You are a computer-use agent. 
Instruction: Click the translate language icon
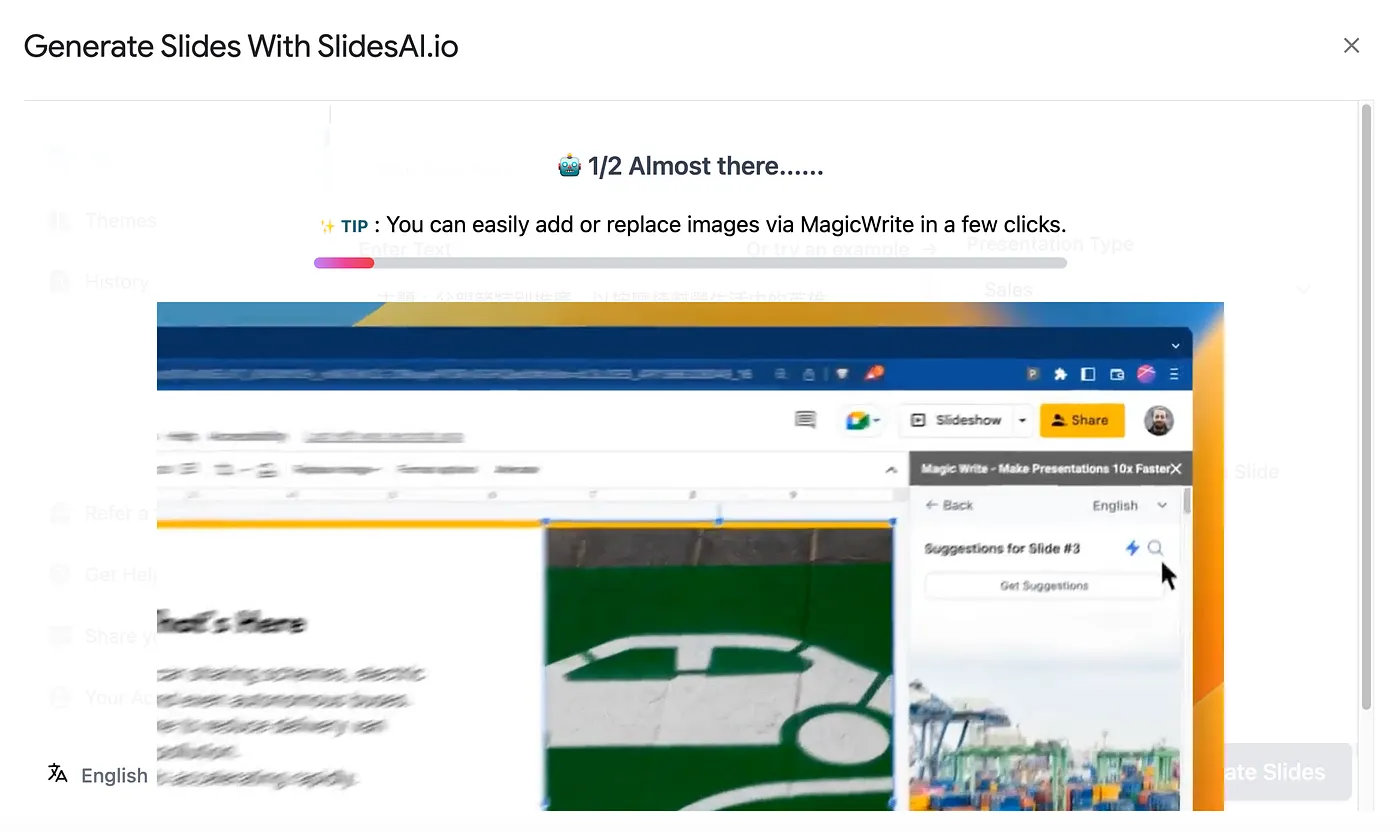58,773
